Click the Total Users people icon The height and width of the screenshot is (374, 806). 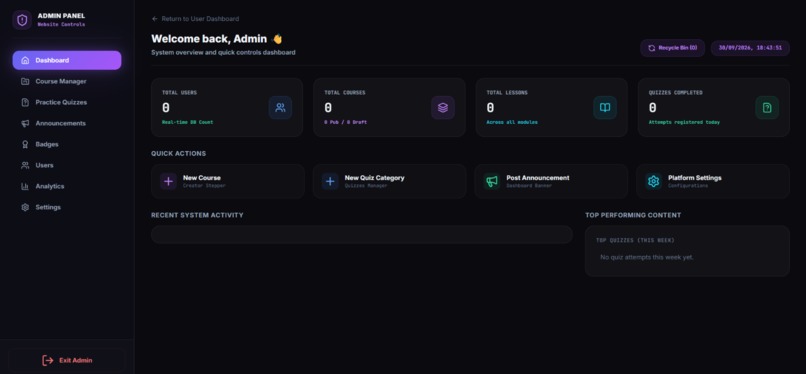click(280, 108)
